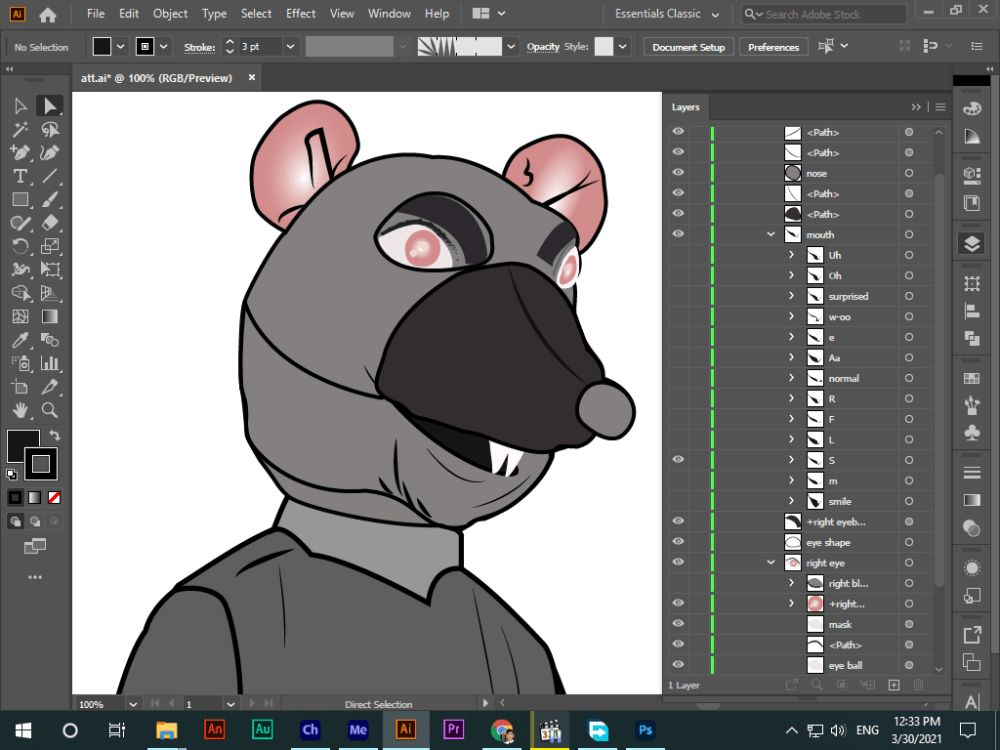This screenshot has width=1000, height=750.
Task: Switch to att.ai document tab
Action: [x=156, y=78]
